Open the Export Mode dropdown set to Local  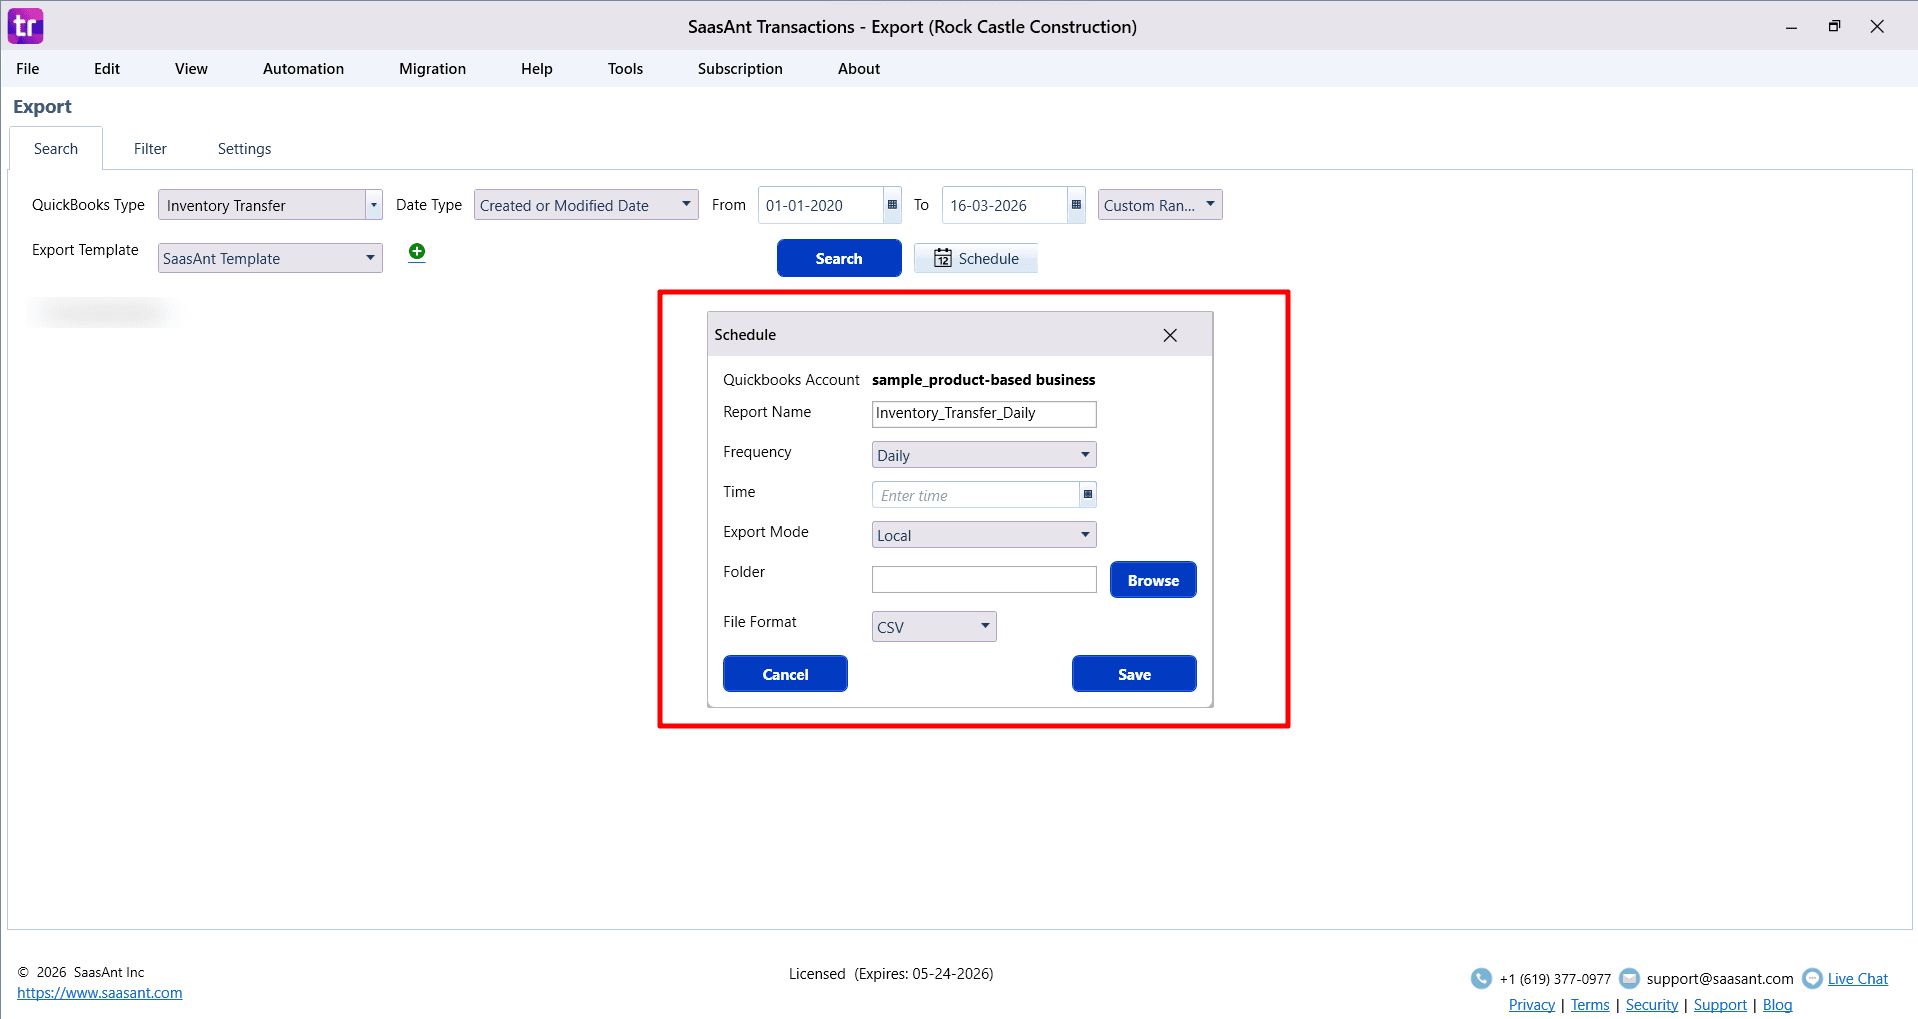pyautogui.click(x=984, y=535)
